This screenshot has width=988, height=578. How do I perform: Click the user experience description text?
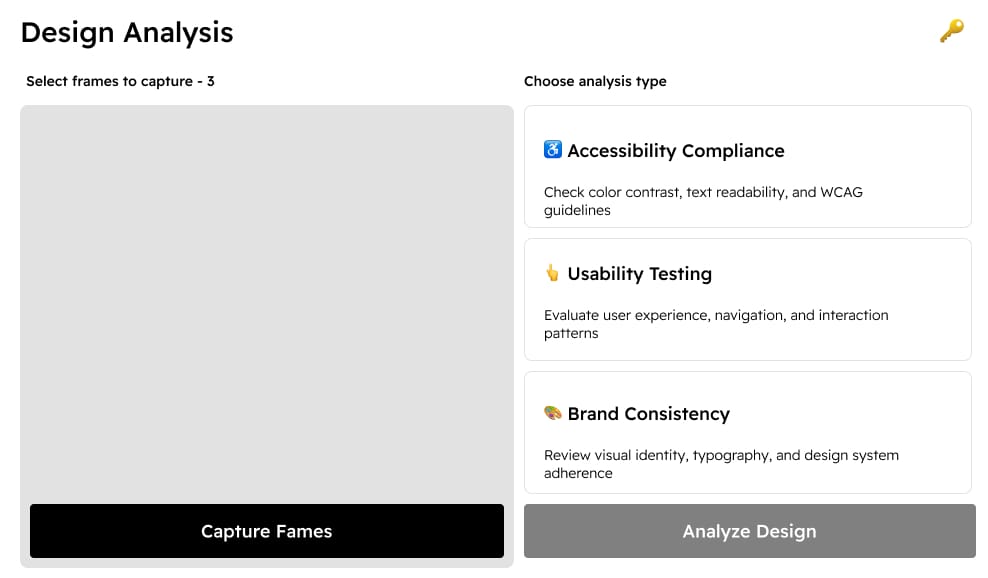(716, 324)
